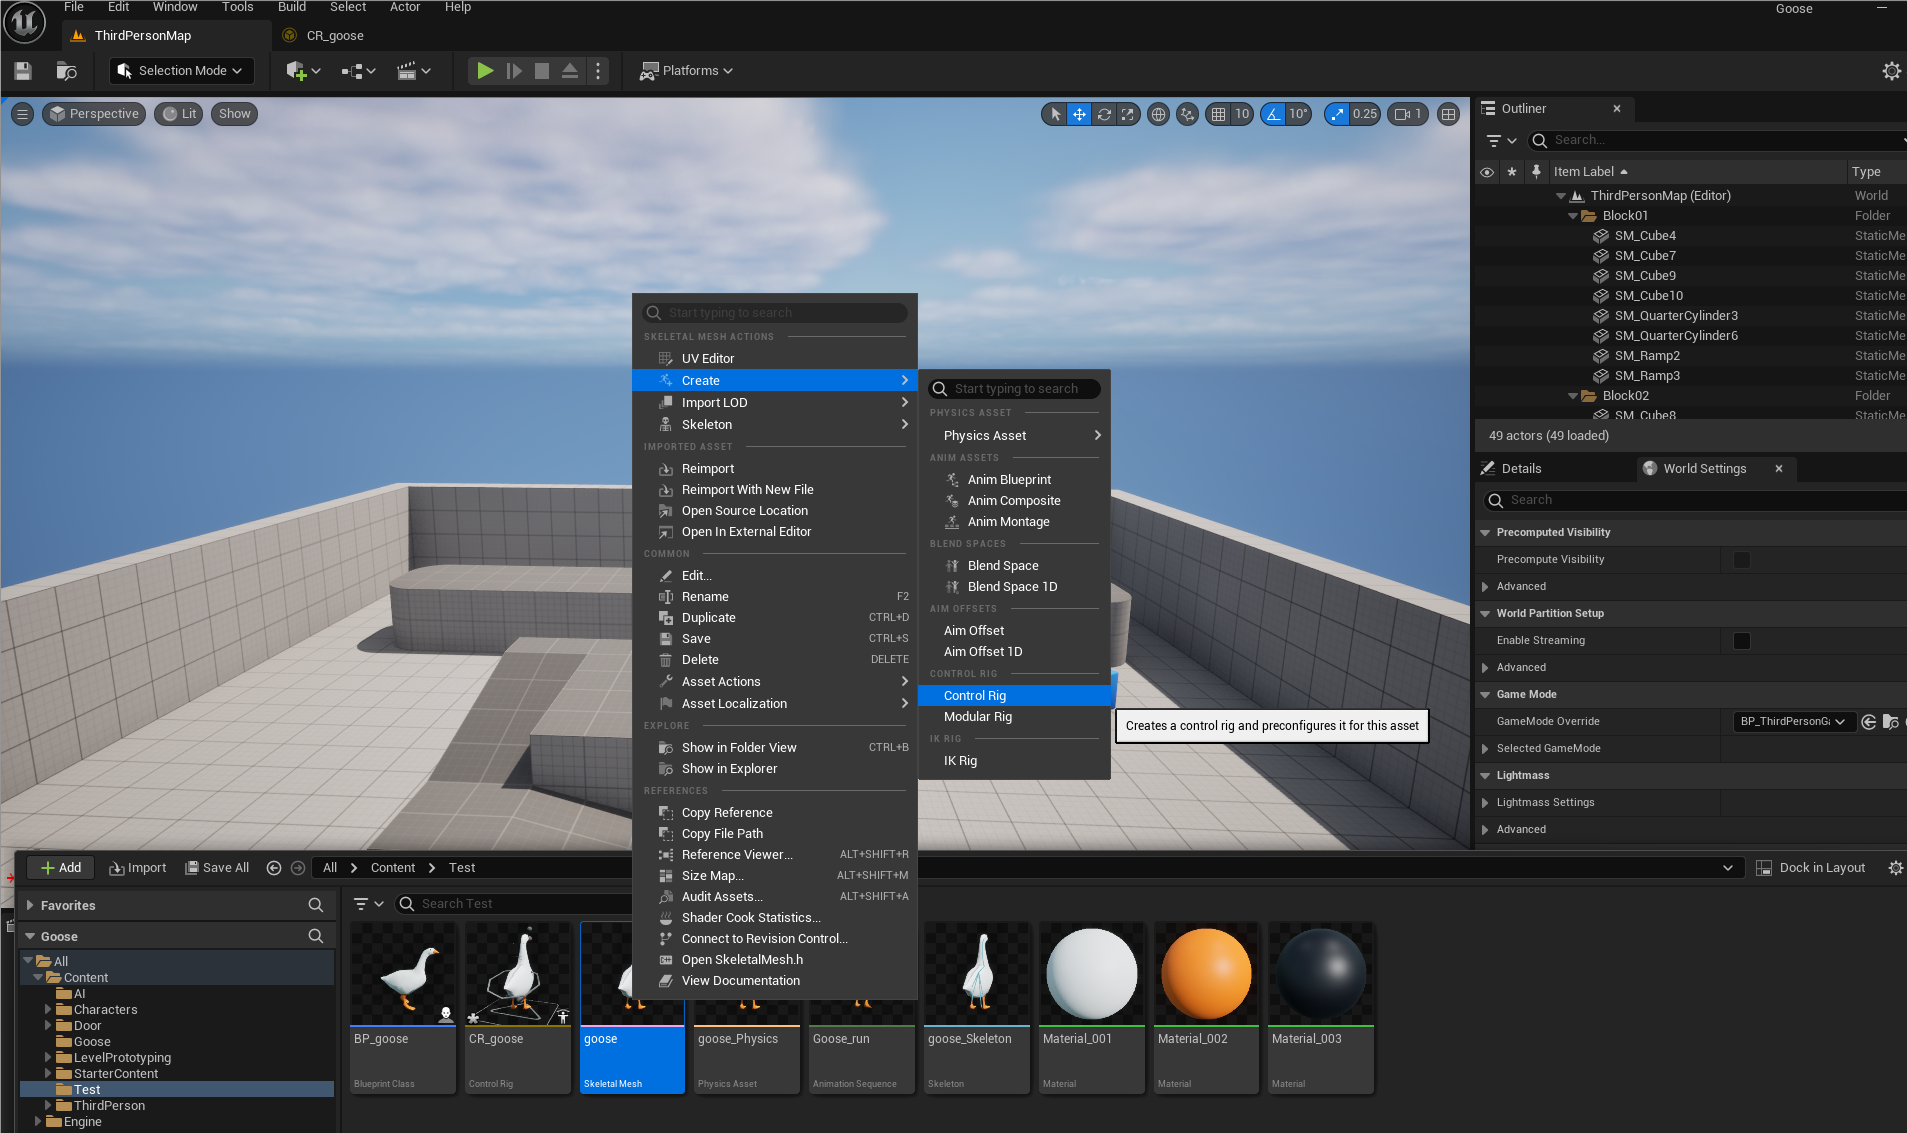Open the Selection Mode dropdown
The height and width of the screenshot is (1133, 1907).
(x=181, y=71)
